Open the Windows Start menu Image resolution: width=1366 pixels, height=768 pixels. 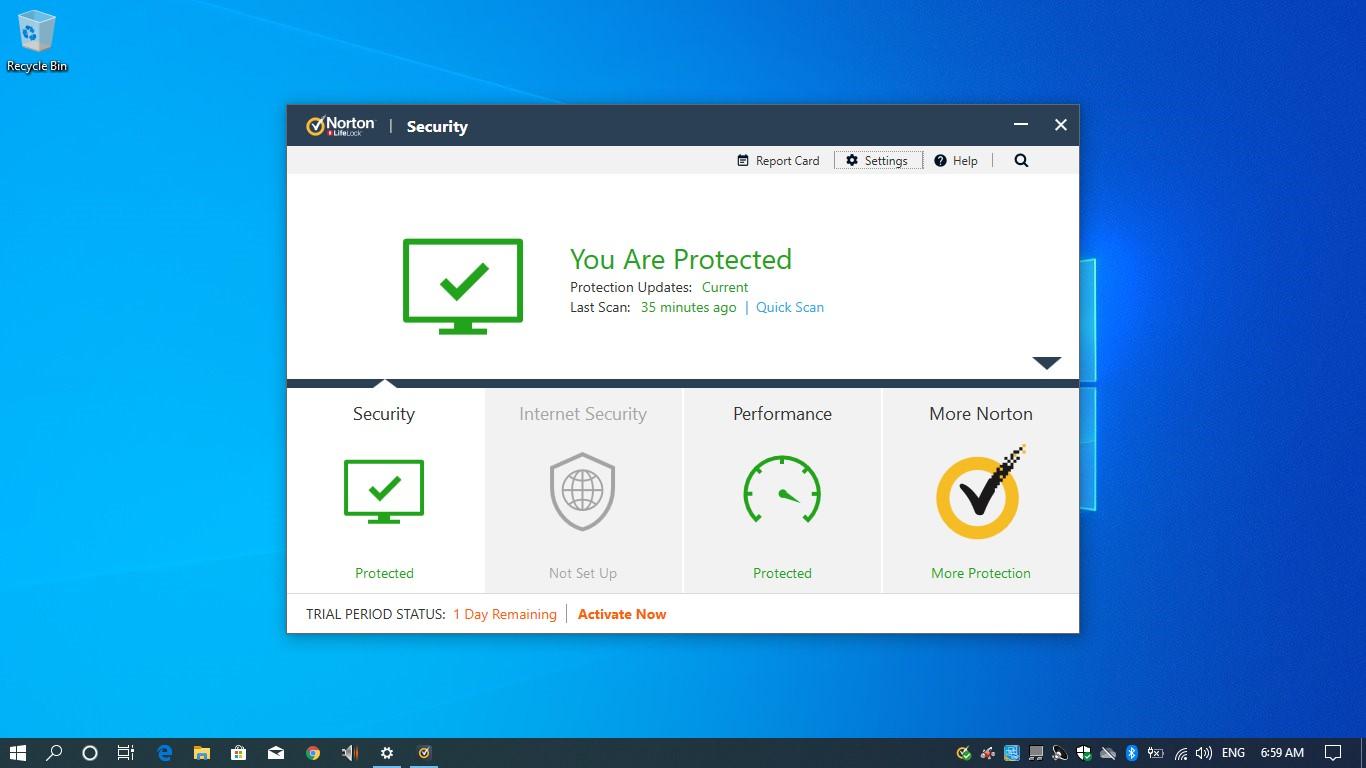click(x=17, y=753)
